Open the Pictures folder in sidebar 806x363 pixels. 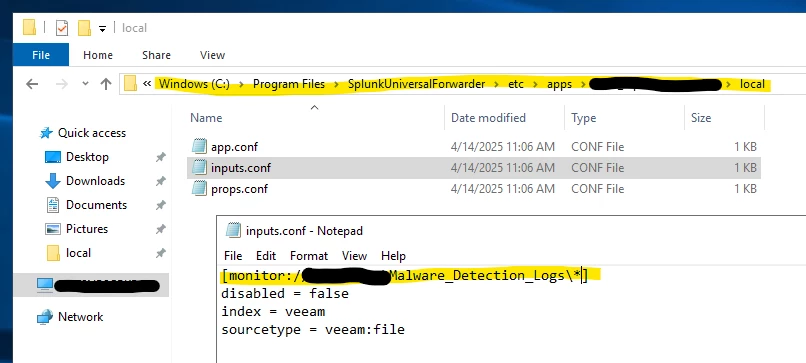(x=87, y=229)
